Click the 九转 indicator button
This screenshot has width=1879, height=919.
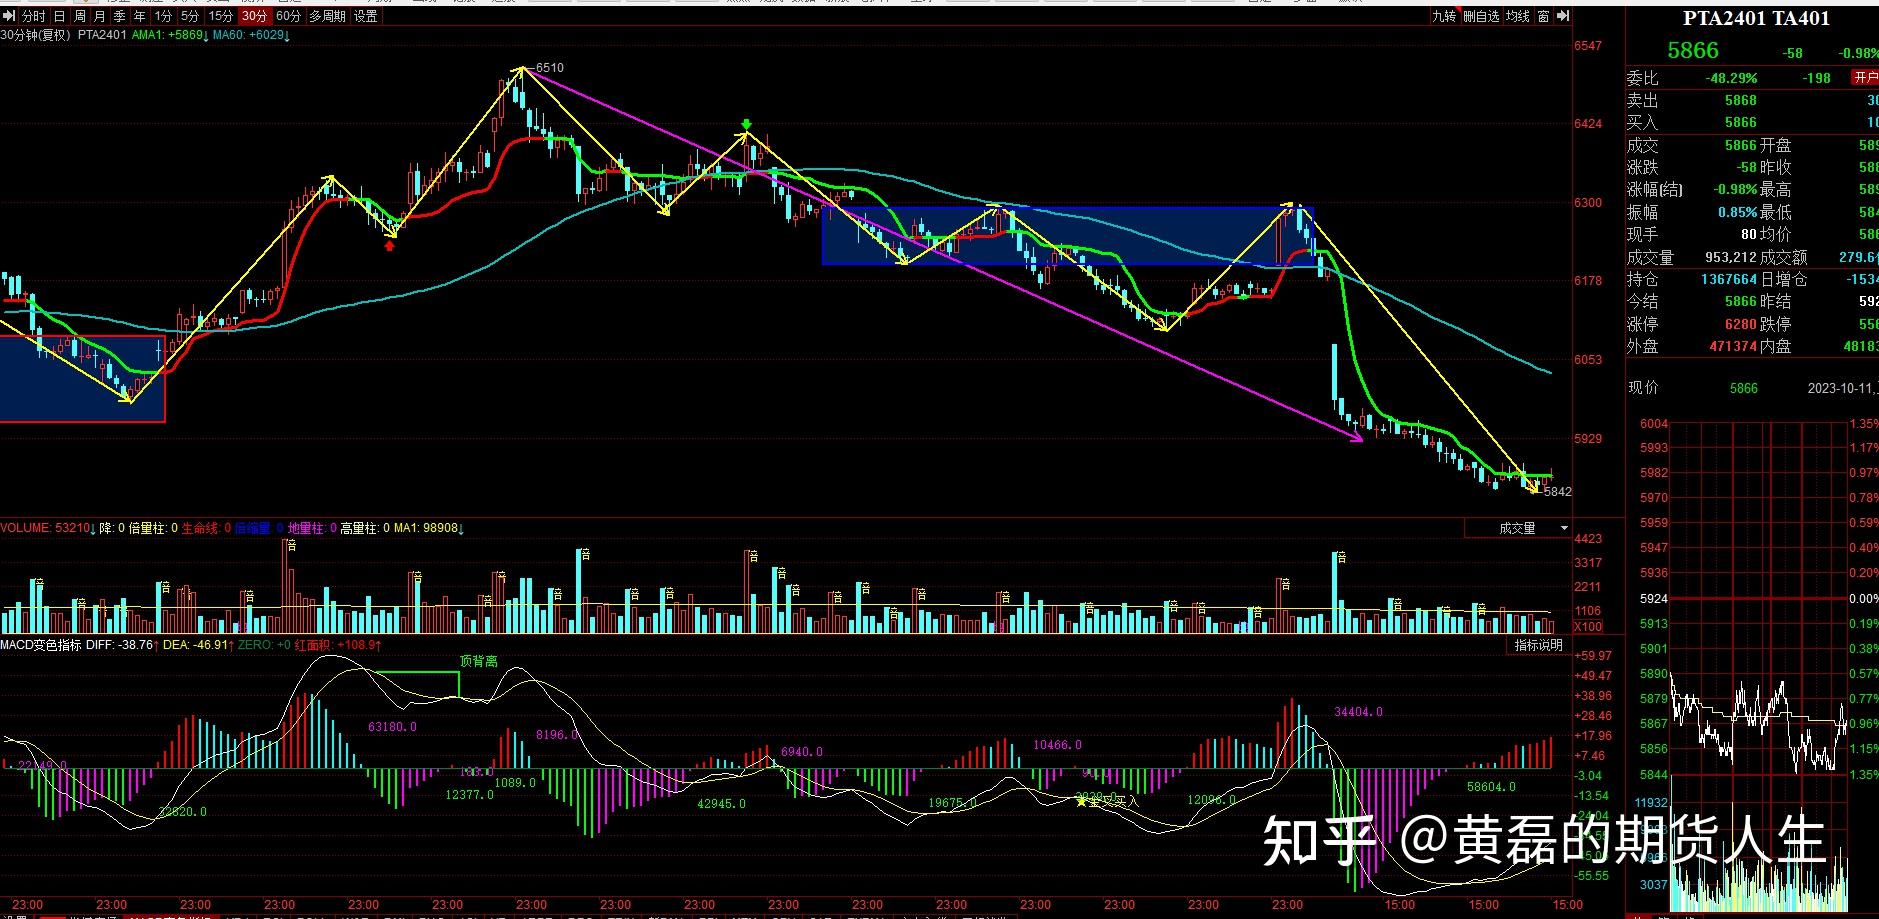[1443, 16]
